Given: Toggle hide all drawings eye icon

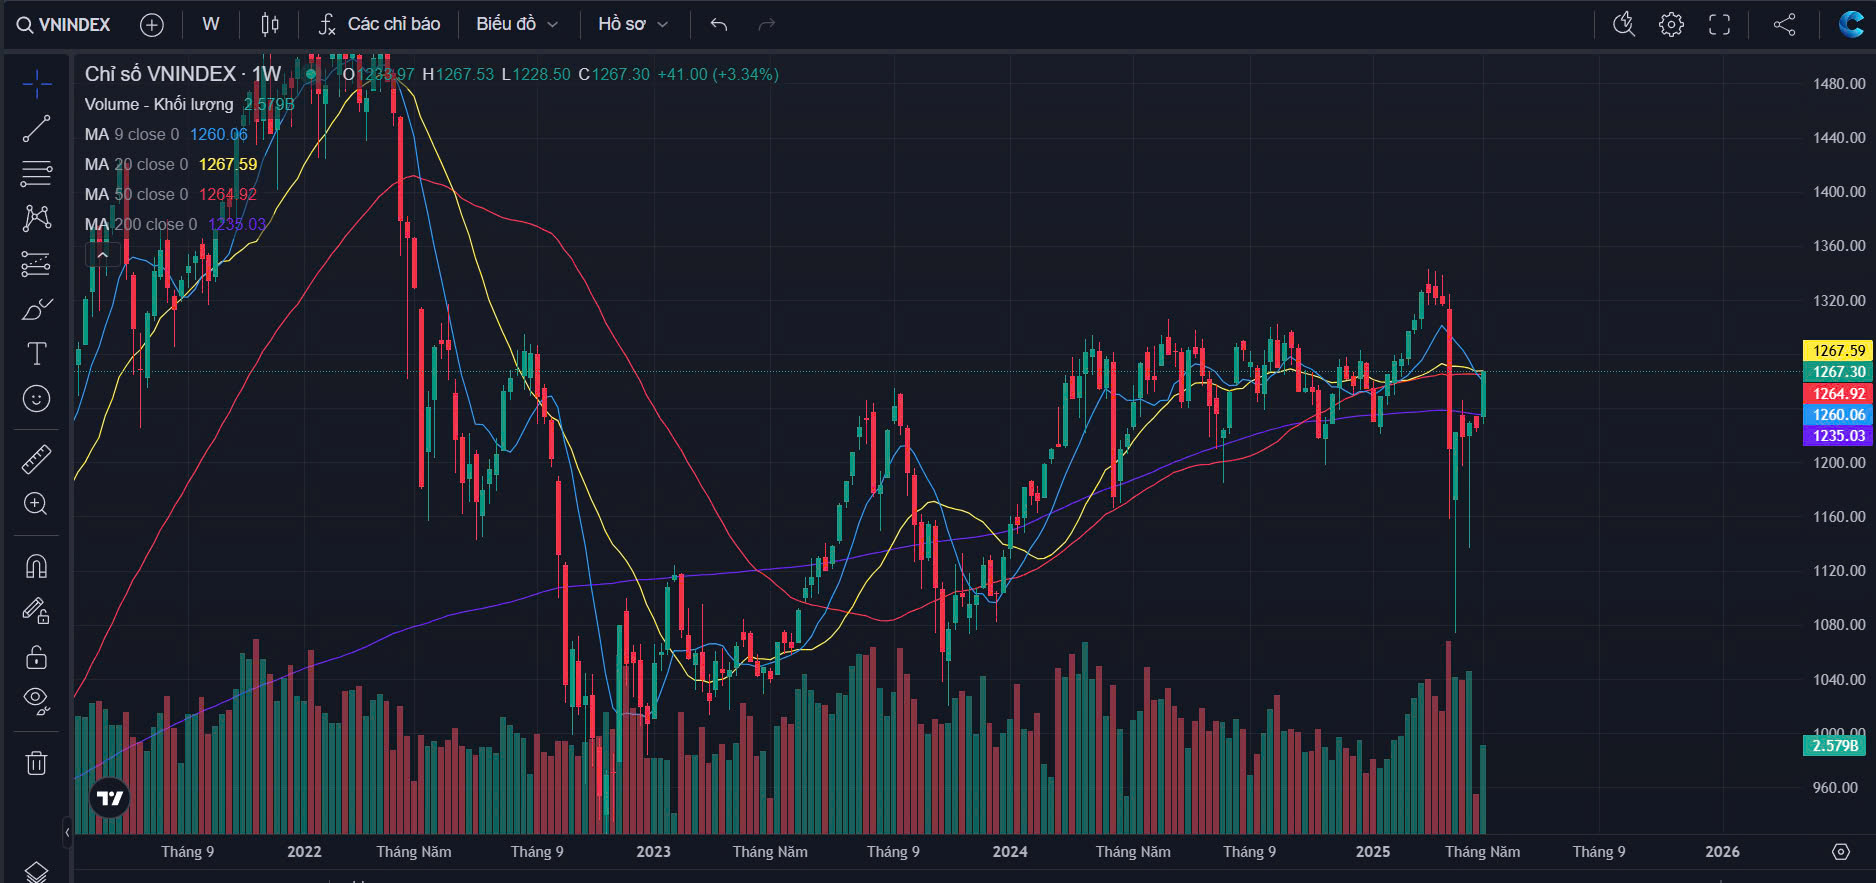Looking at the screenshot, I should pyautogui.click(x=37, y=701).
